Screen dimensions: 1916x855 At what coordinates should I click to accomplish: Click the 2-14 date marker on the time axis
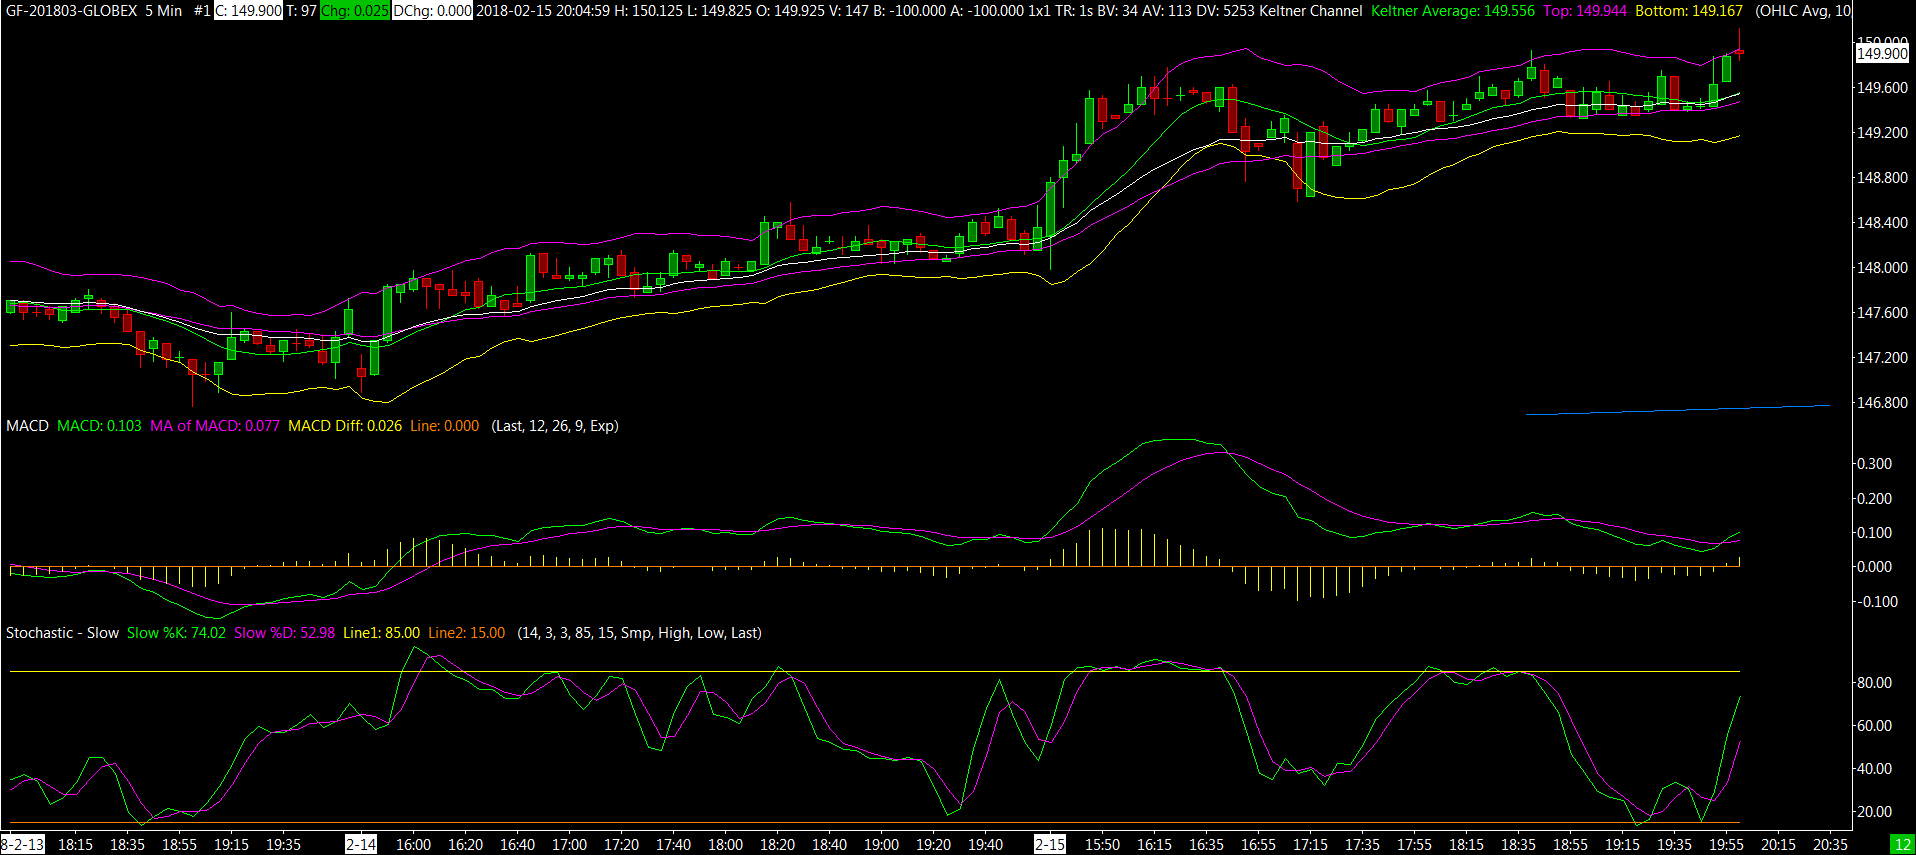(x=361, y=845)
